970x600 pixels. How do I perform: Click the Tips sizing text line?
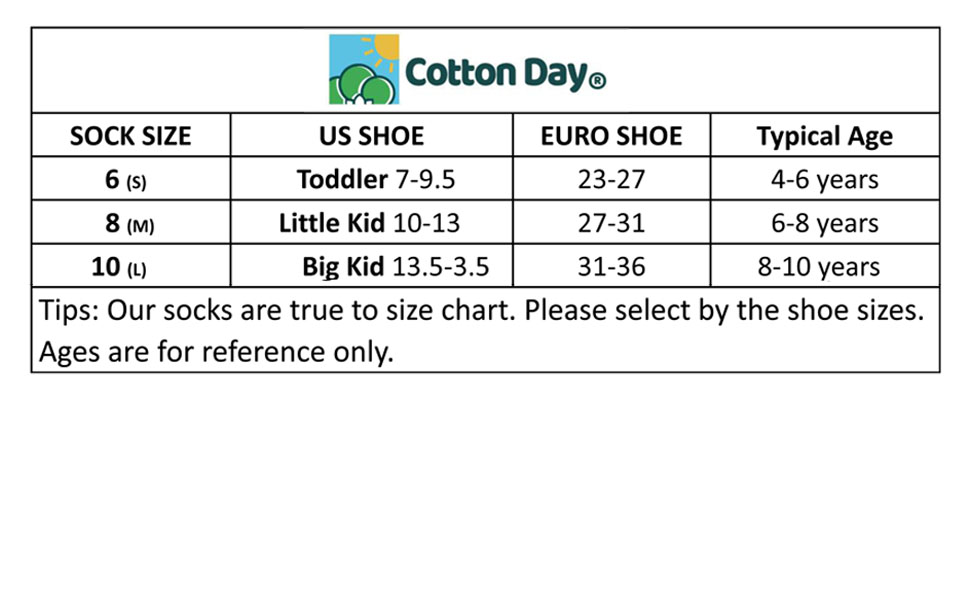pos(480,310)
